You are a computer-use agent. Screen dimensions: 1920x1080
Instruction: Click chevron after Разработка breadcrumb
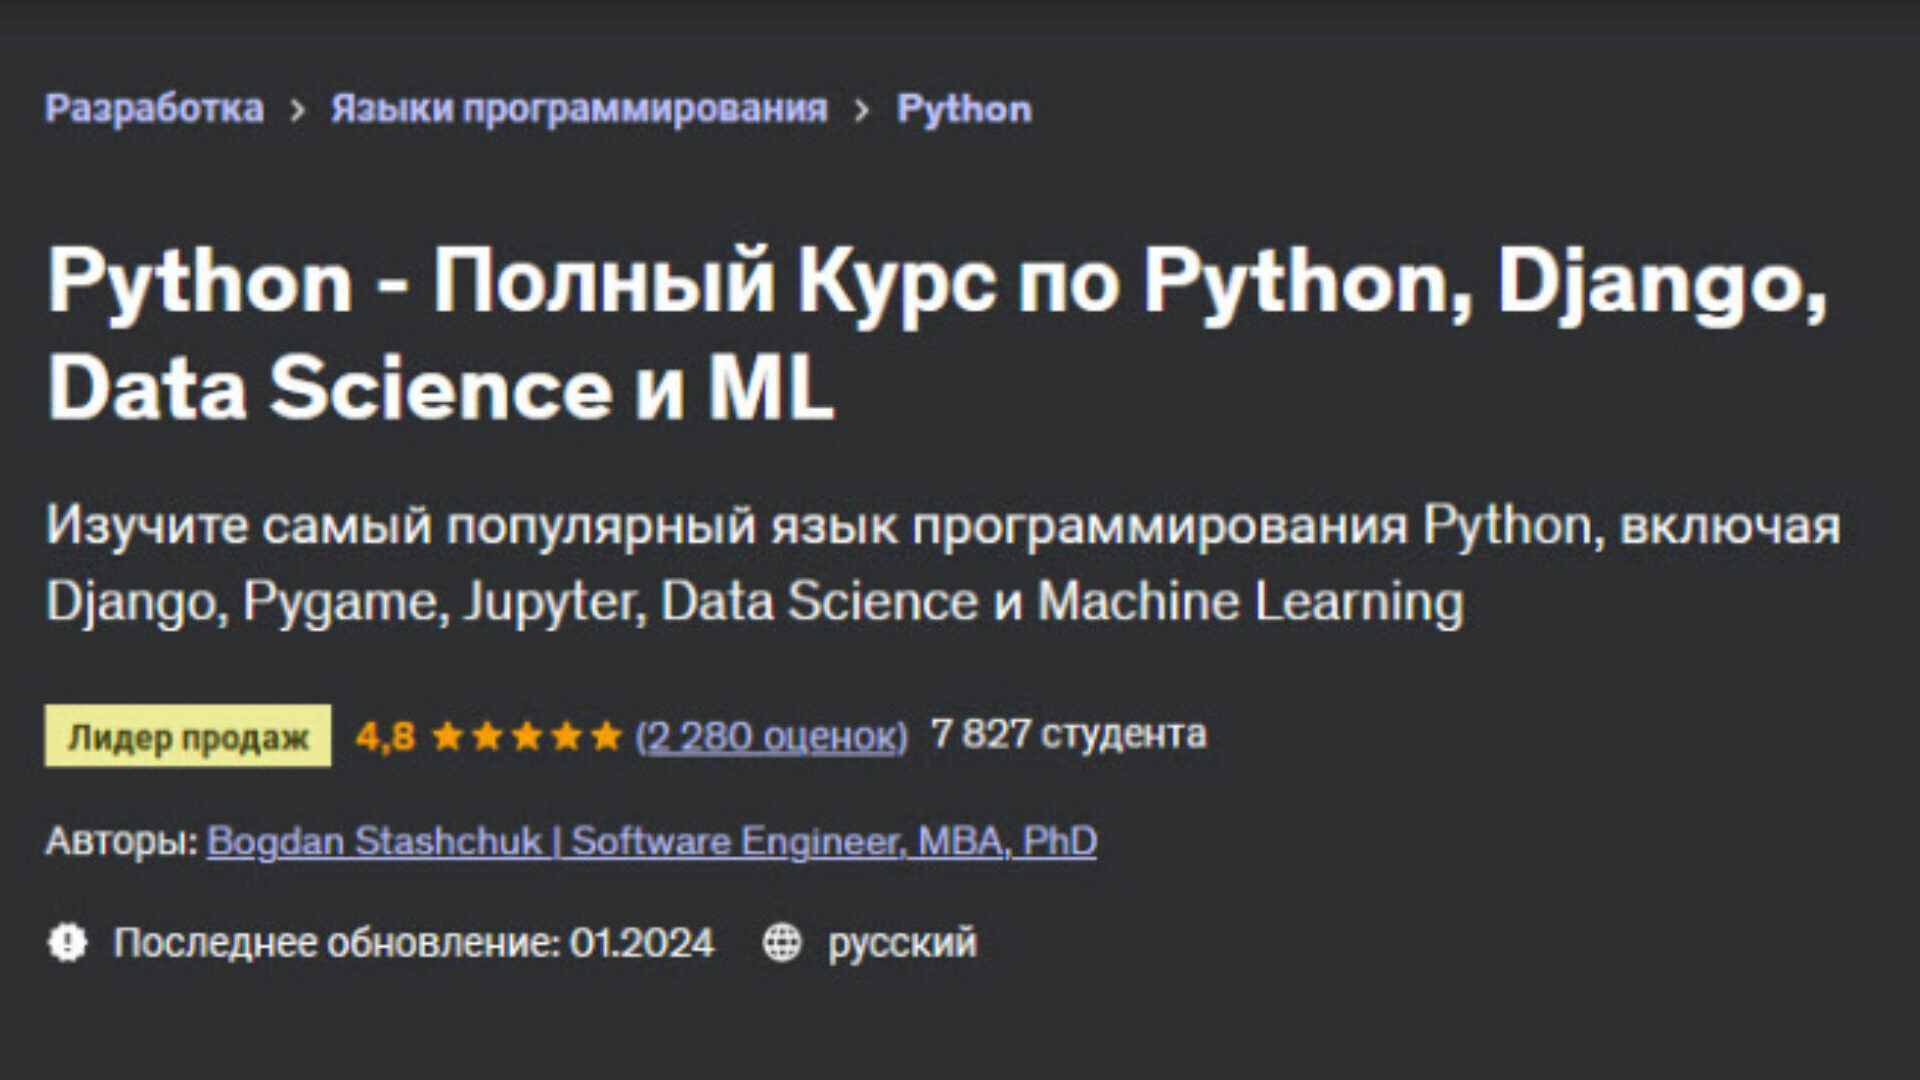coord(297,110)
